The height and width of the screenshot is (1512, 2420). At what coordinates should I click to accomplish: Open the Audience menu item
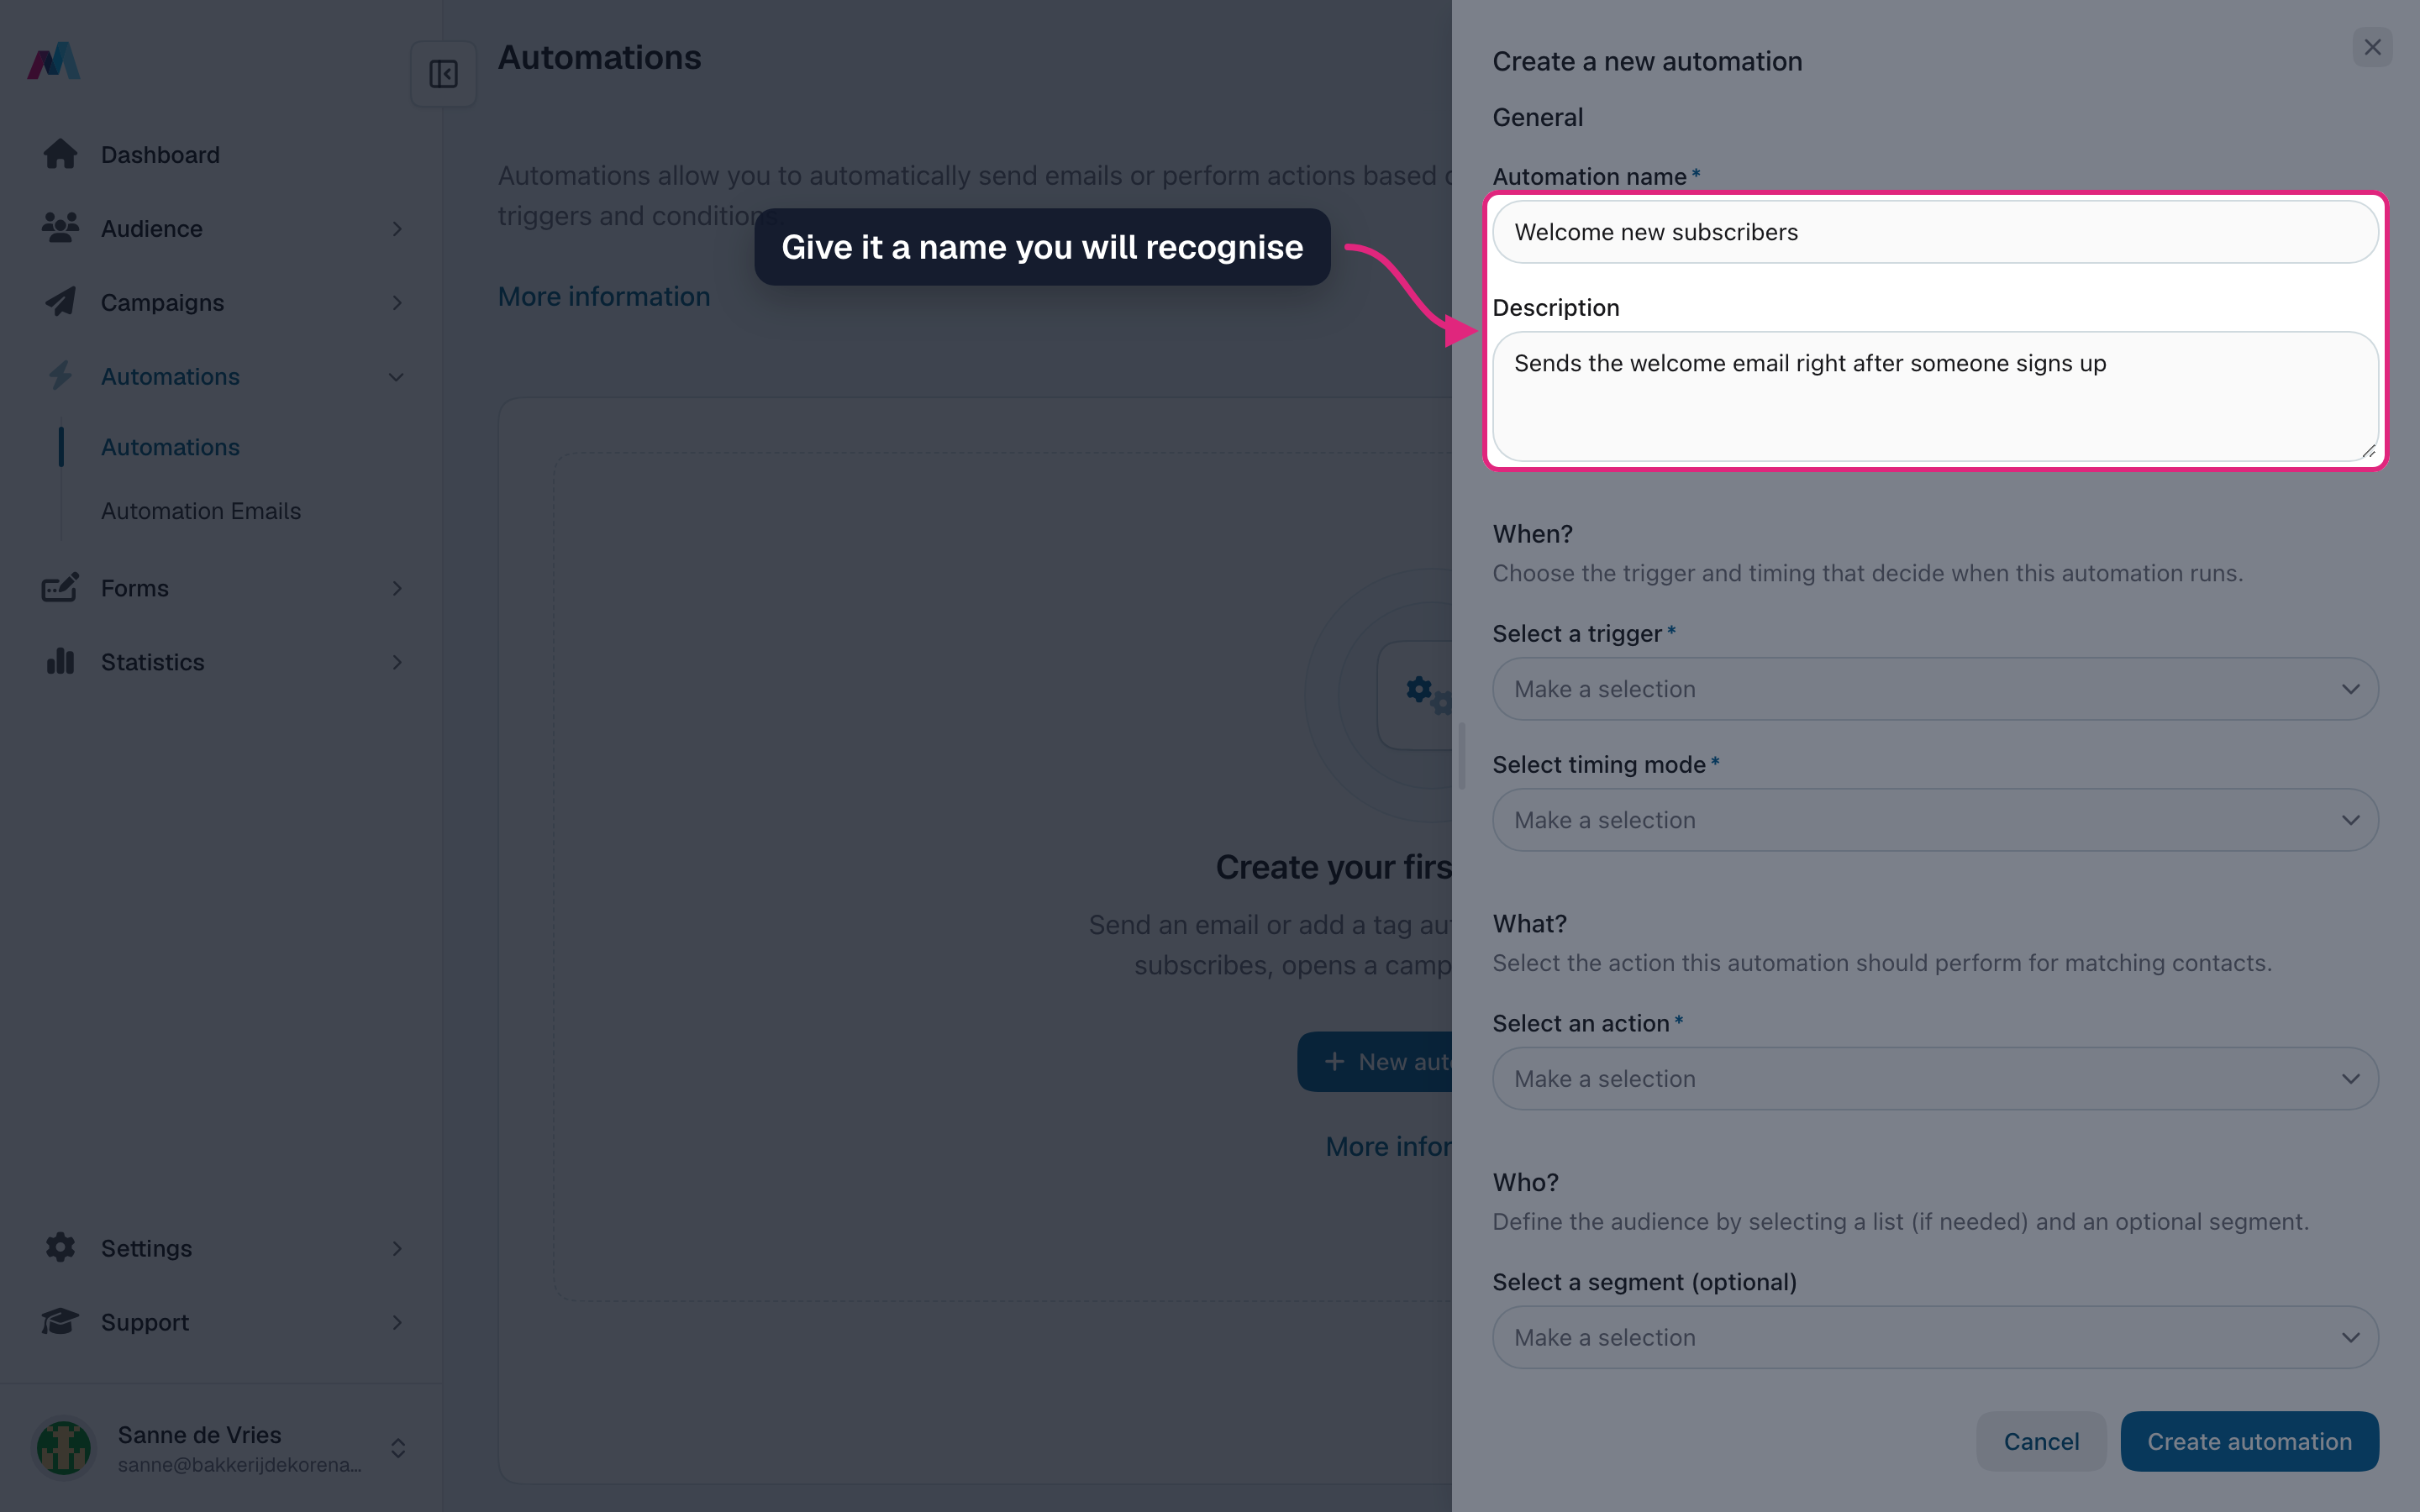point(222,228)
